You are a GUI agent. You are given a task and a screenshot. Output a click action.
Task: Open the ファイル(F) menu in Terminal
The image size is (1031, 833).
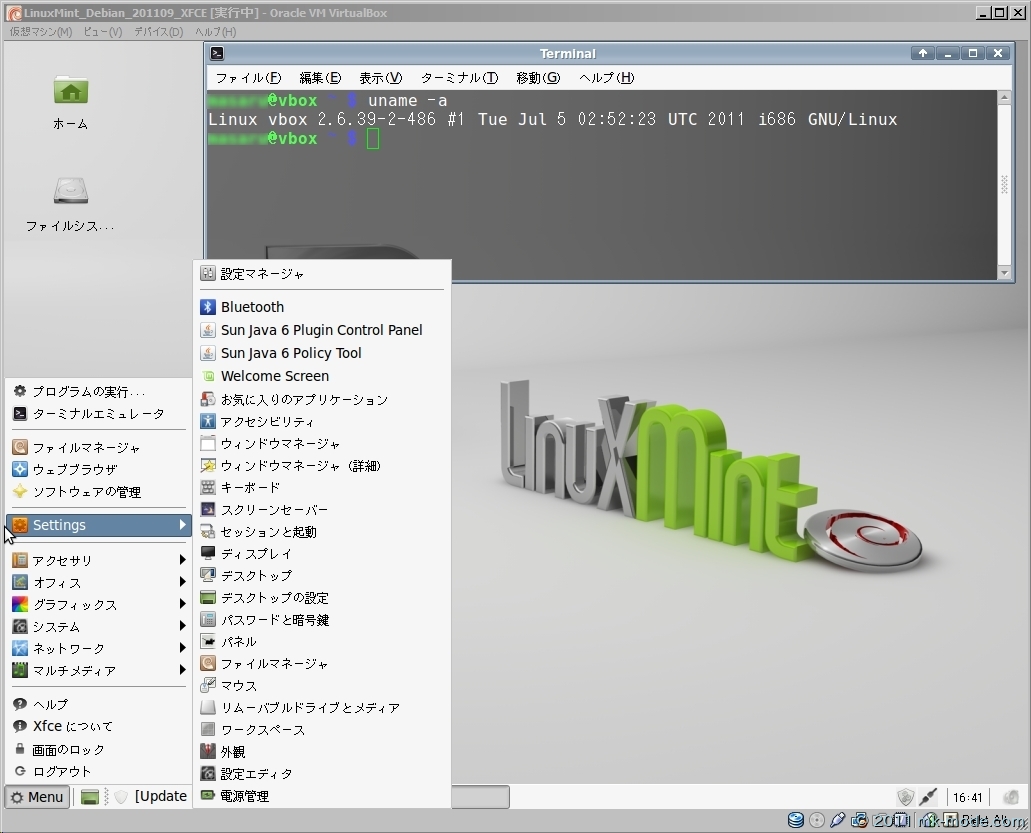click(x=248, y=78)
